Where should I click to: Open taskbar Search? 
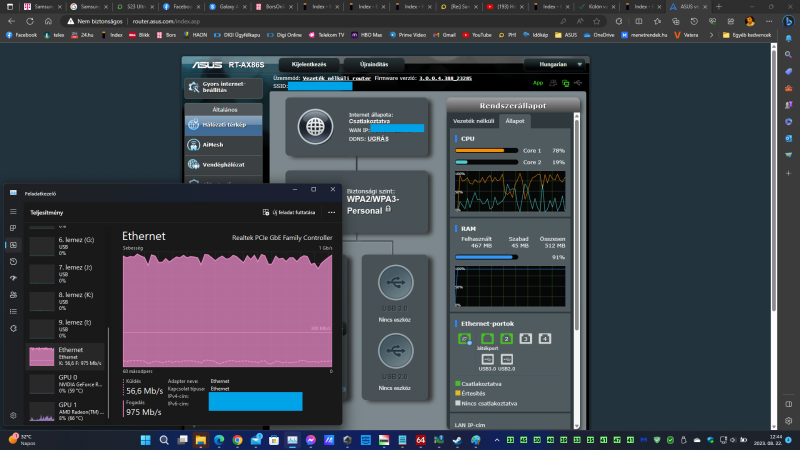(x=164, y=440)
